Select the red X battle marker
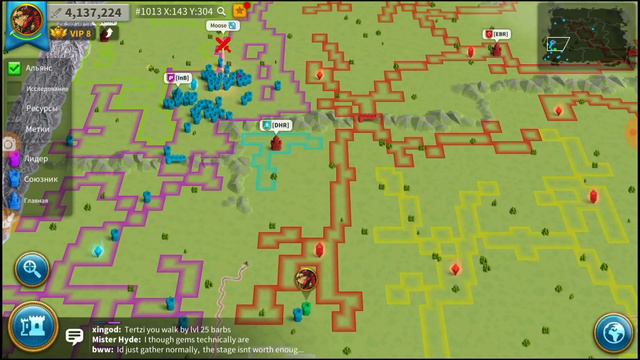 point(223,45)
